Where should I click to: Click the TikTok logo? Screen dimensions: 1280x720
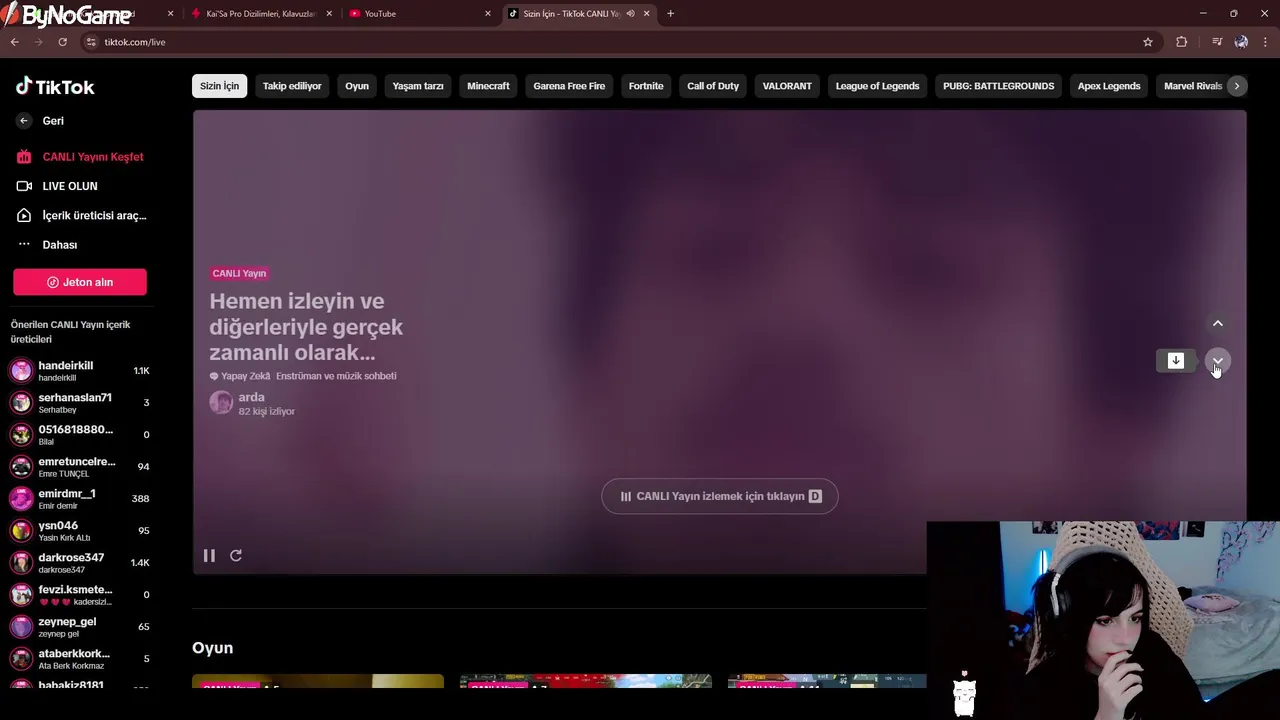click(x=55, y=87)
